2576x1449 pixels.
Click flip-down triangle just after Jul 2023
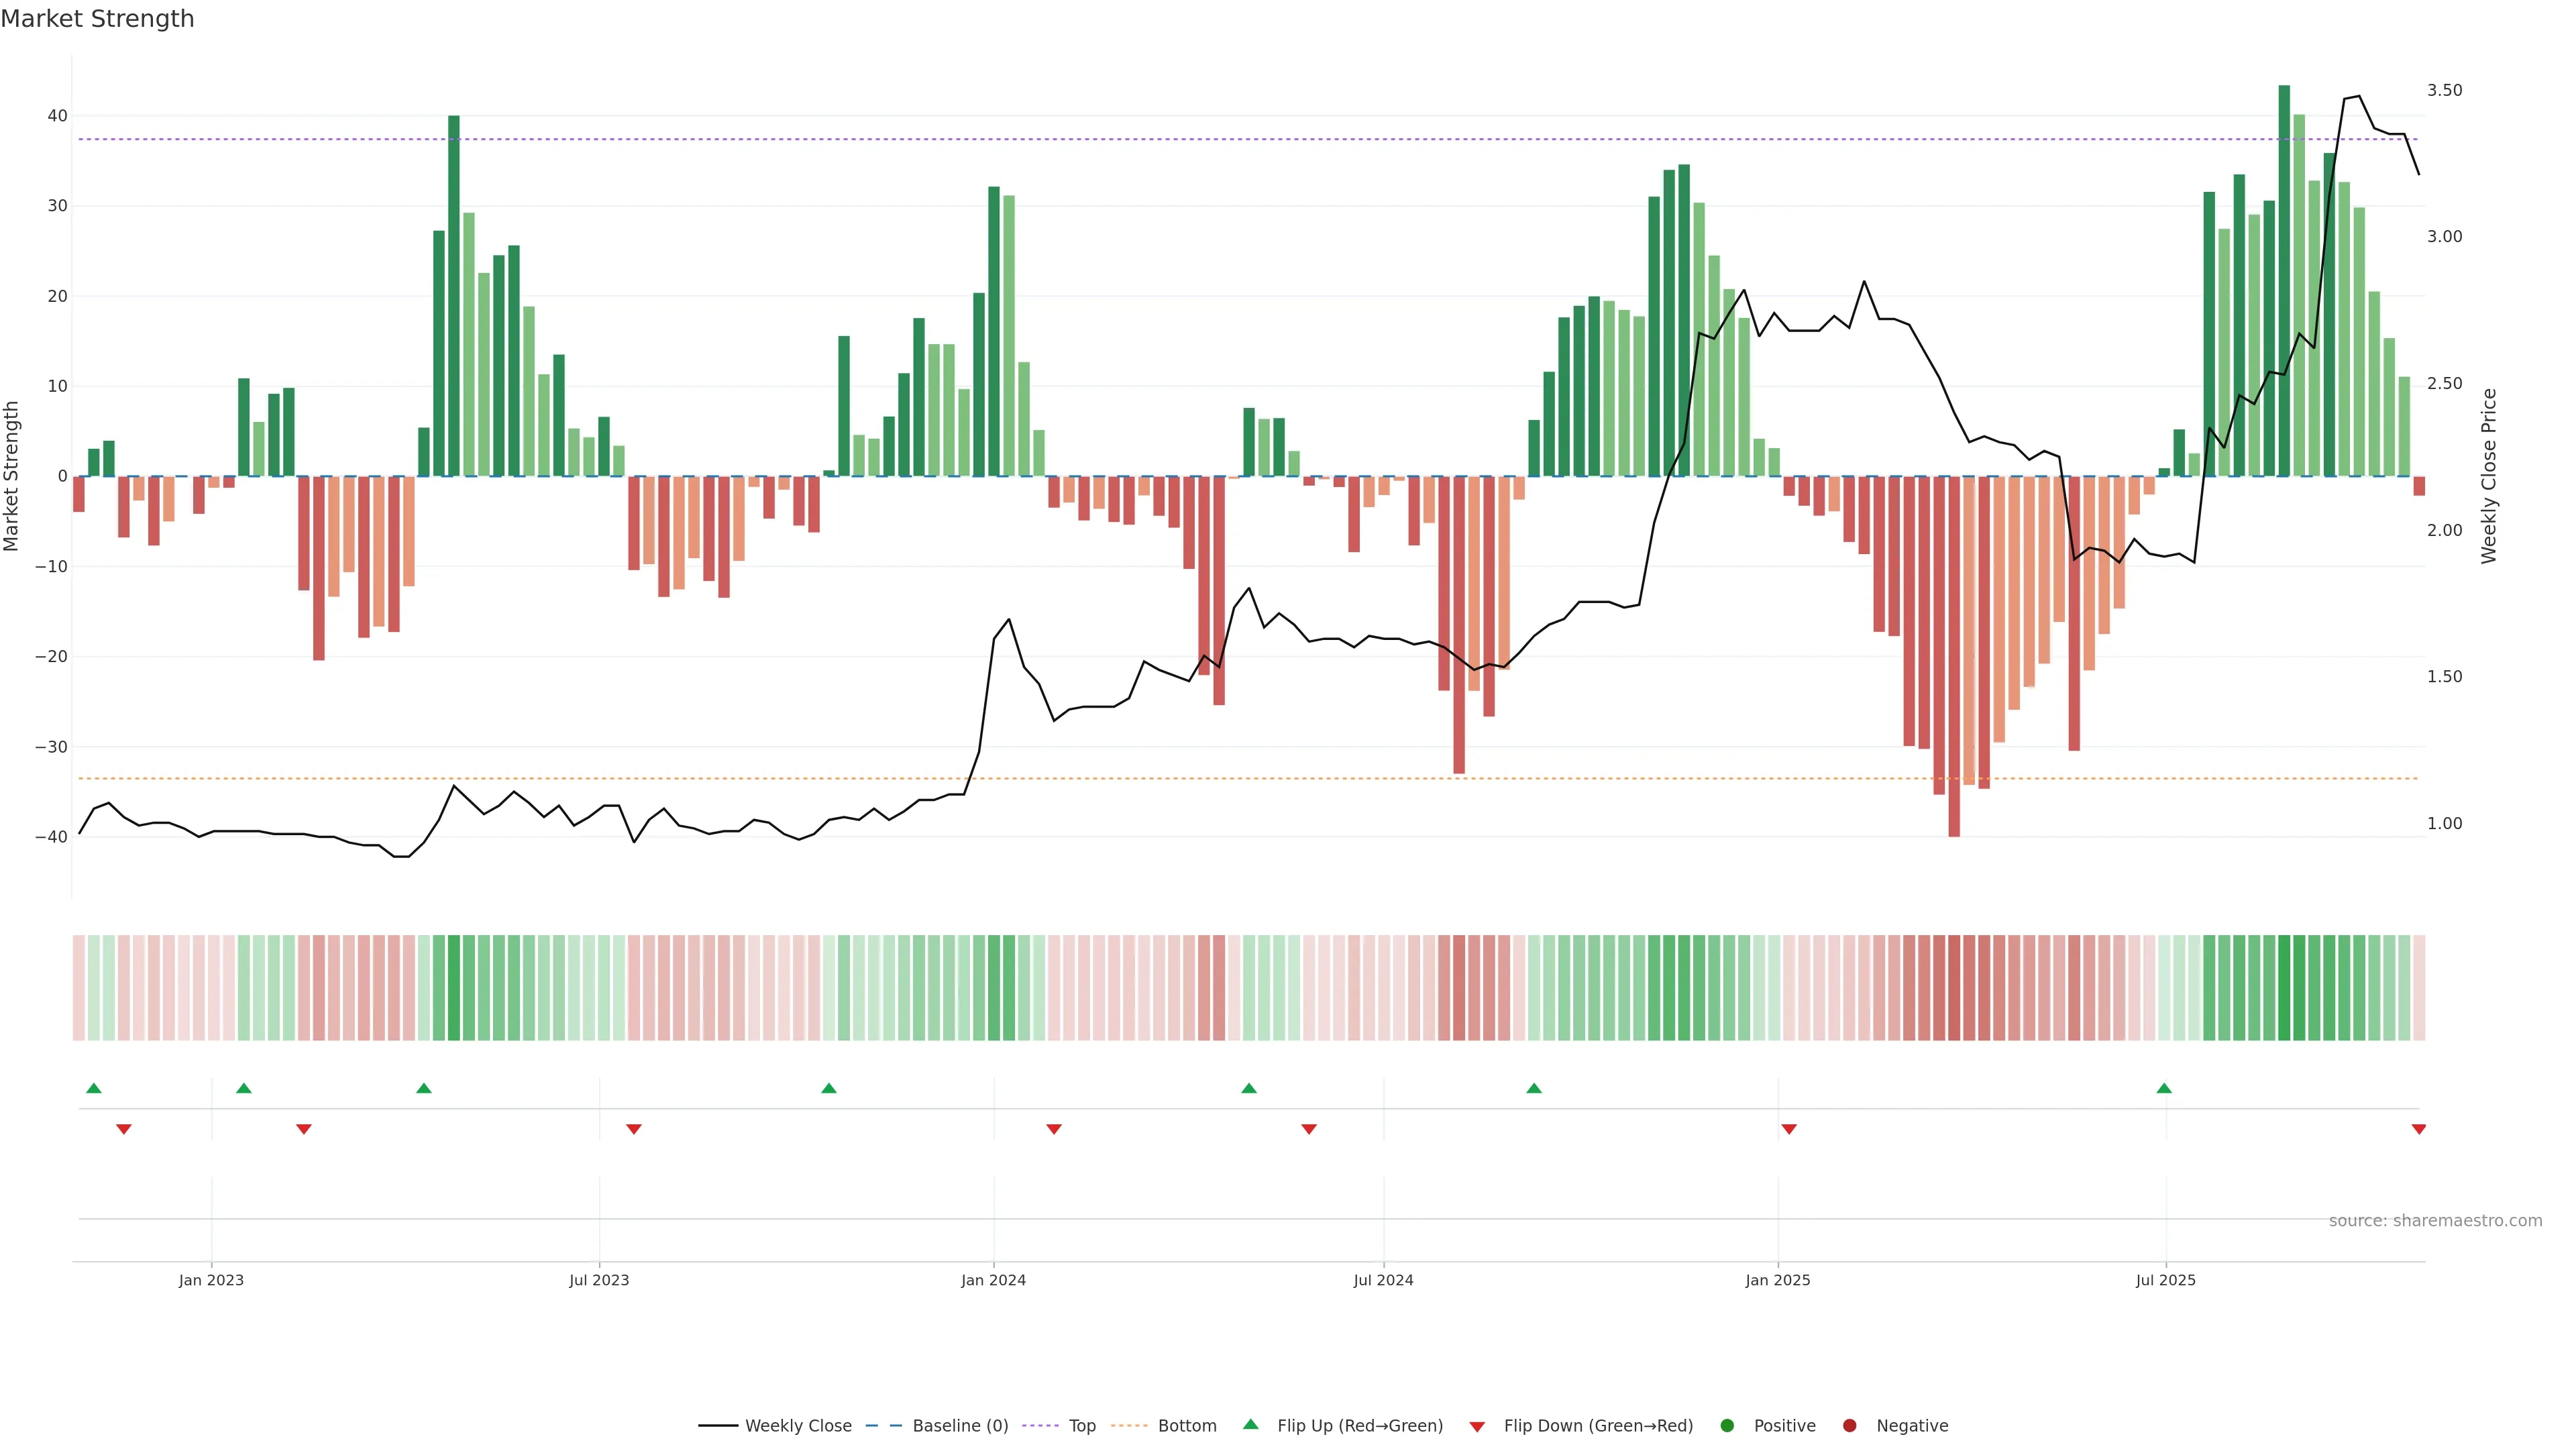point(633,1129)
